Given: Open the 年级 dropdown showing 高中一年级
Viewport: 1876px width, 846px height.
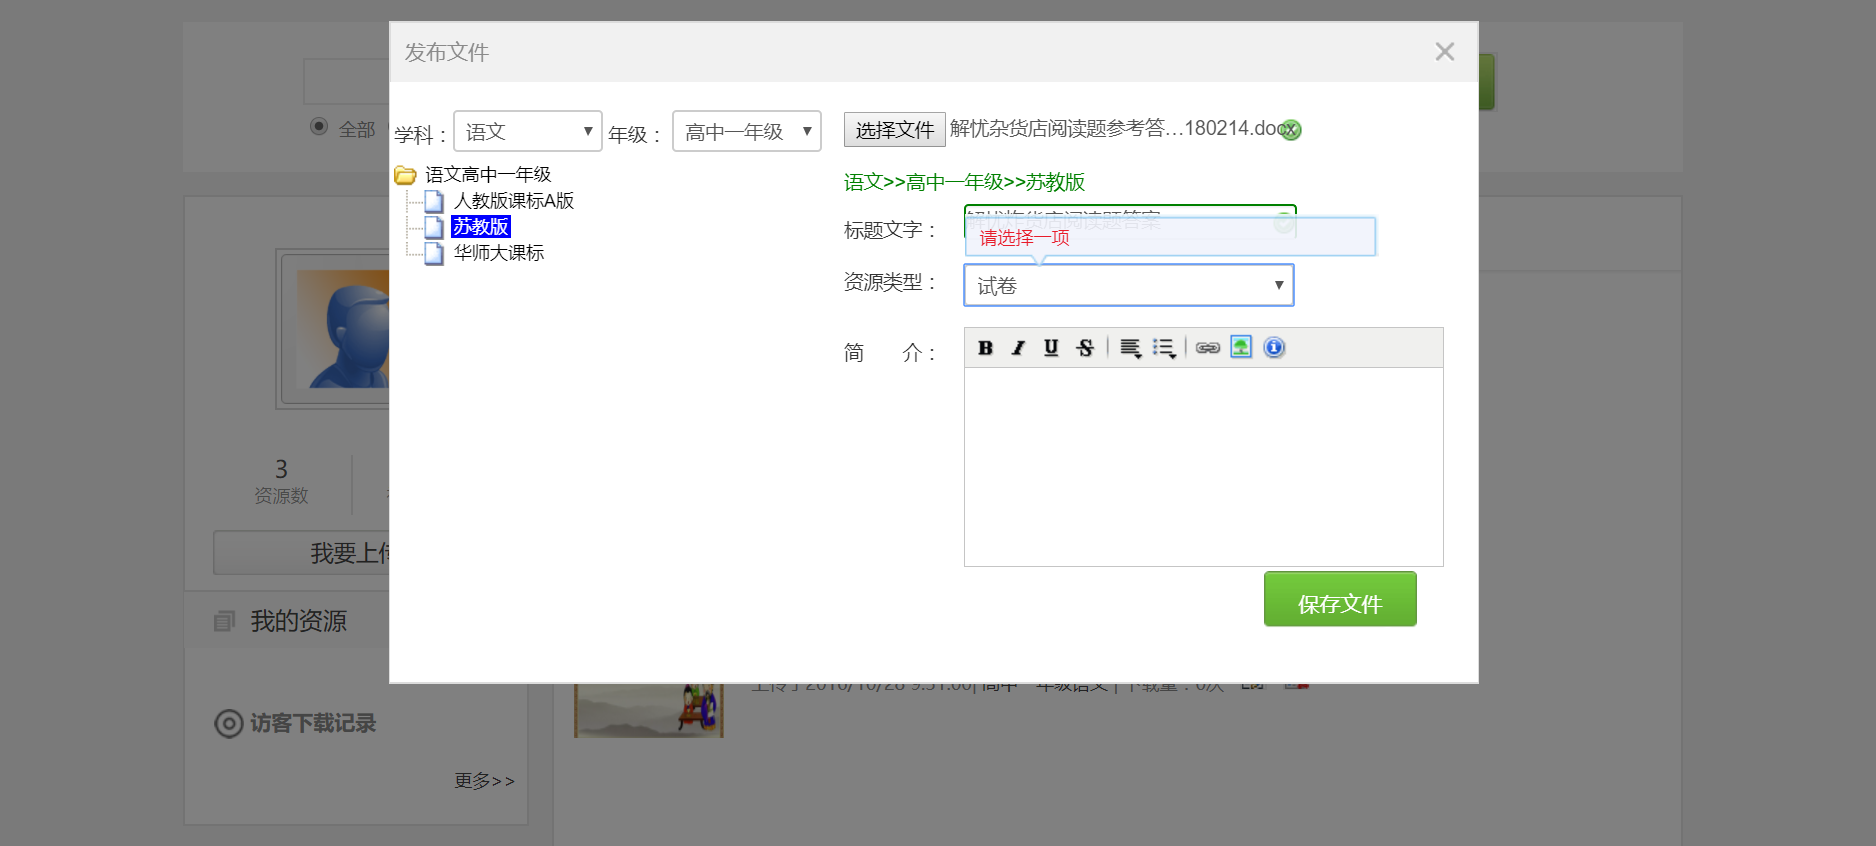Looking at the screenshot, I should [x=746, y=131].
